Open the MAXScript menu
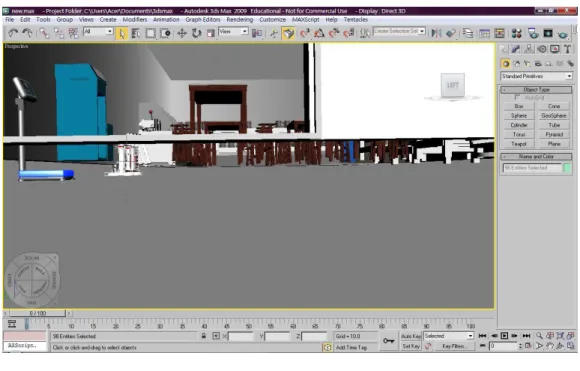 pos(306,20)
